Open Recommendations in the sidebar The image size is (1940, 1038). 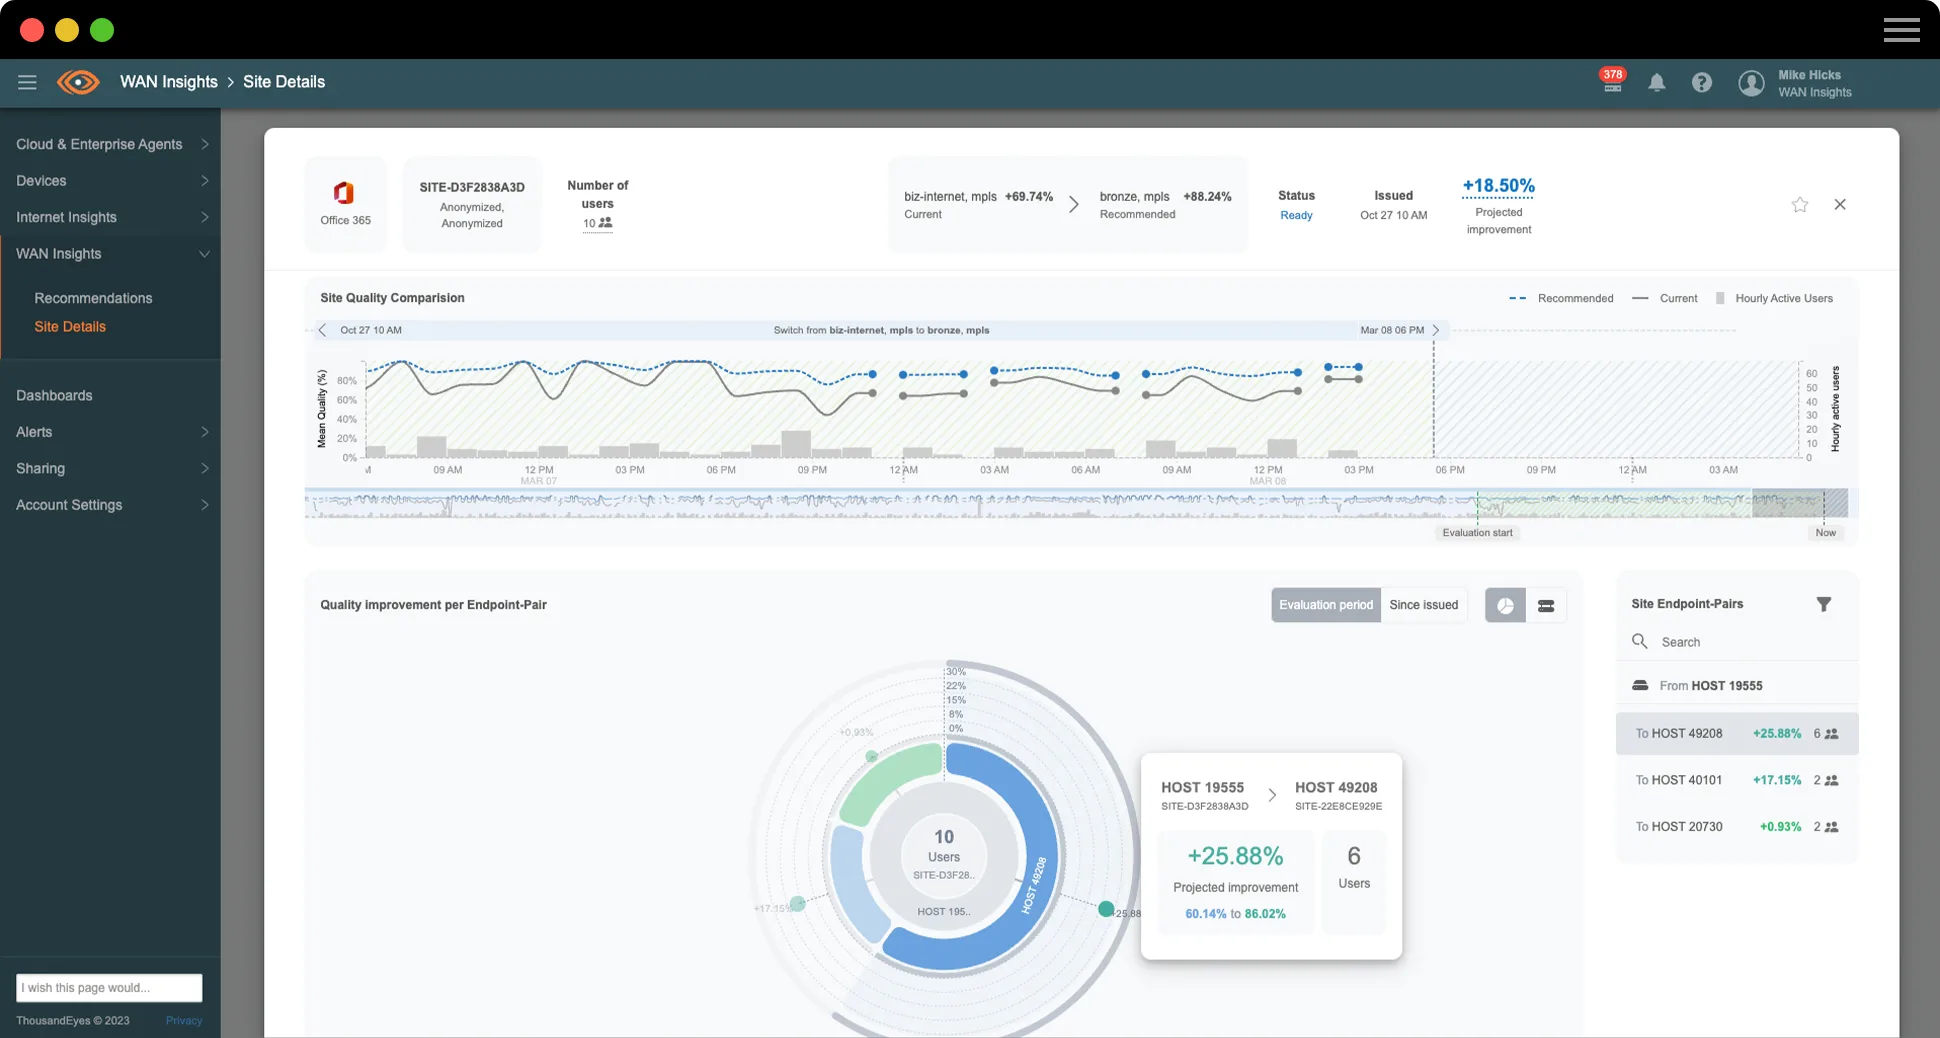(93, 298)
